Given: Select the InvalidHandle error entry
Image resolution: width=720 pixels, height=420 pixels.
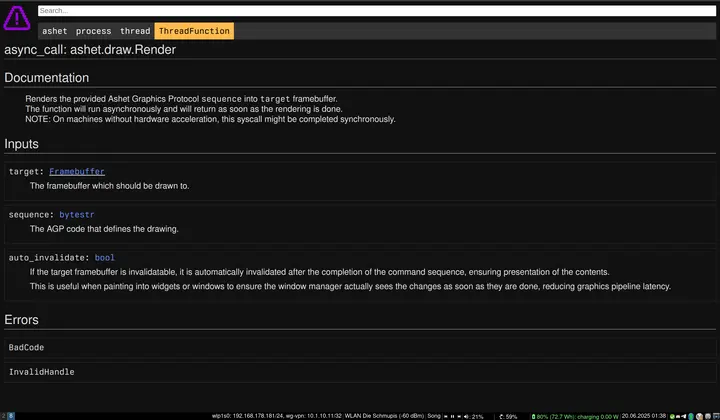Looking at the screenshot, I should click(x=41, y=372).
